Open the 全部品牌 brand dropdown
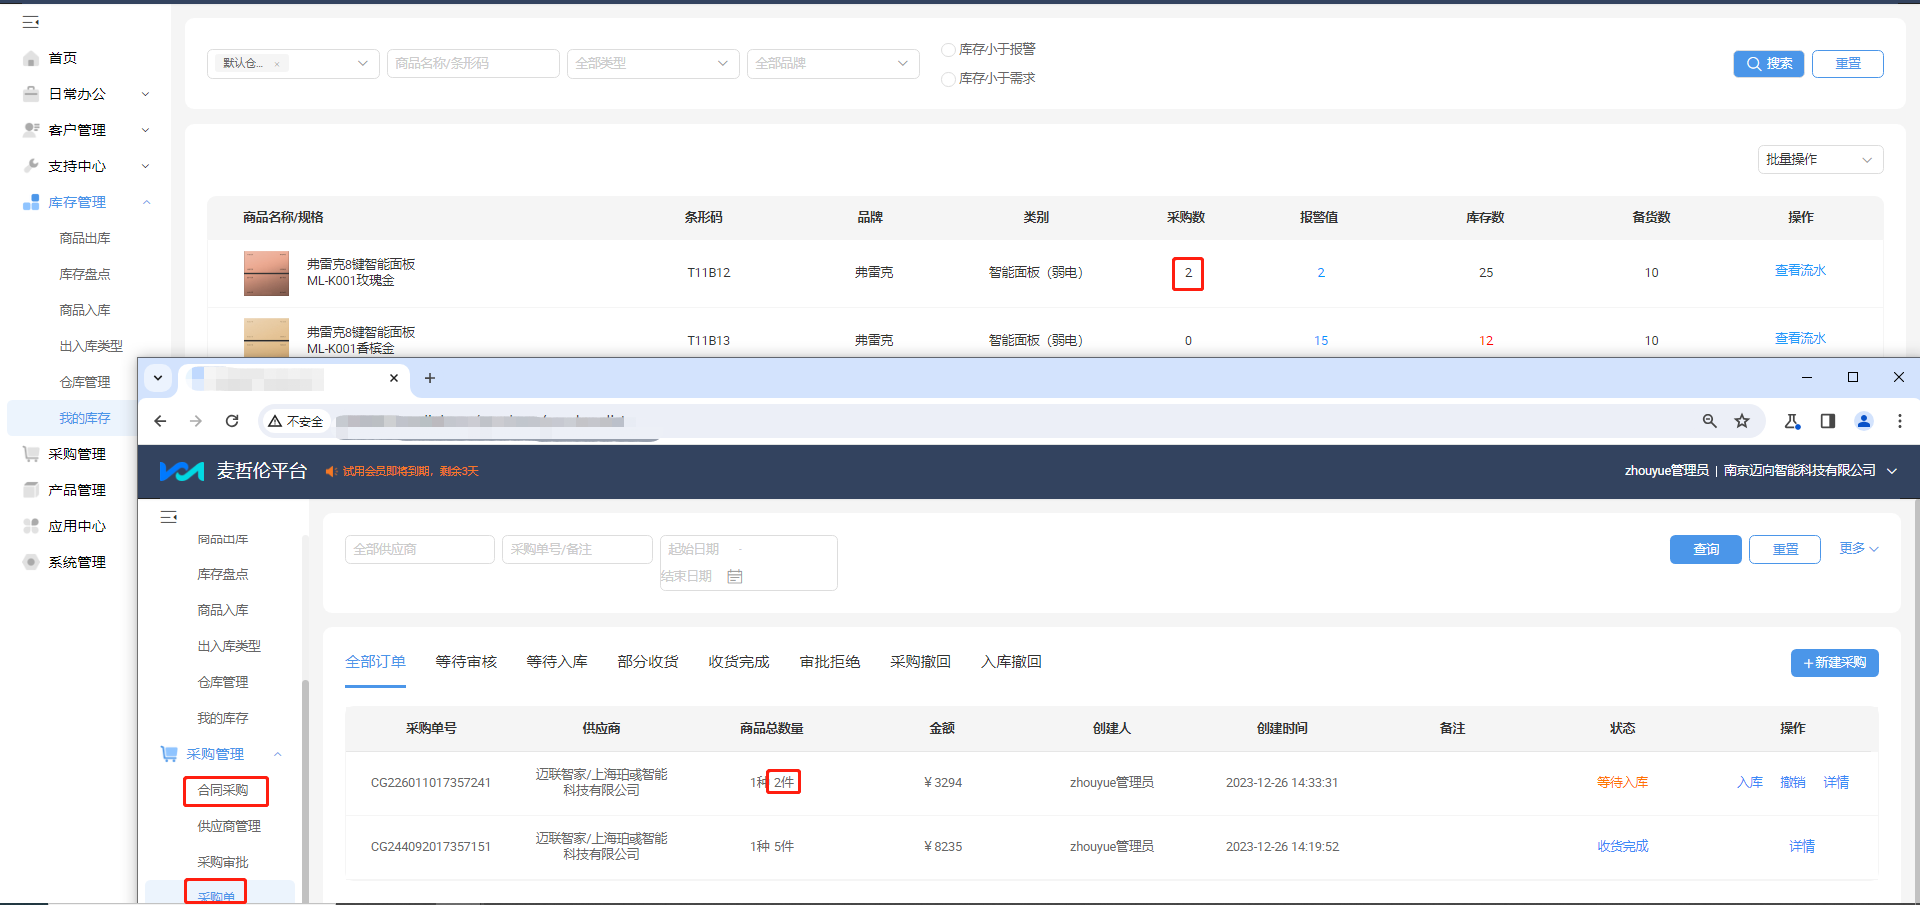 [x=833, y=63]
